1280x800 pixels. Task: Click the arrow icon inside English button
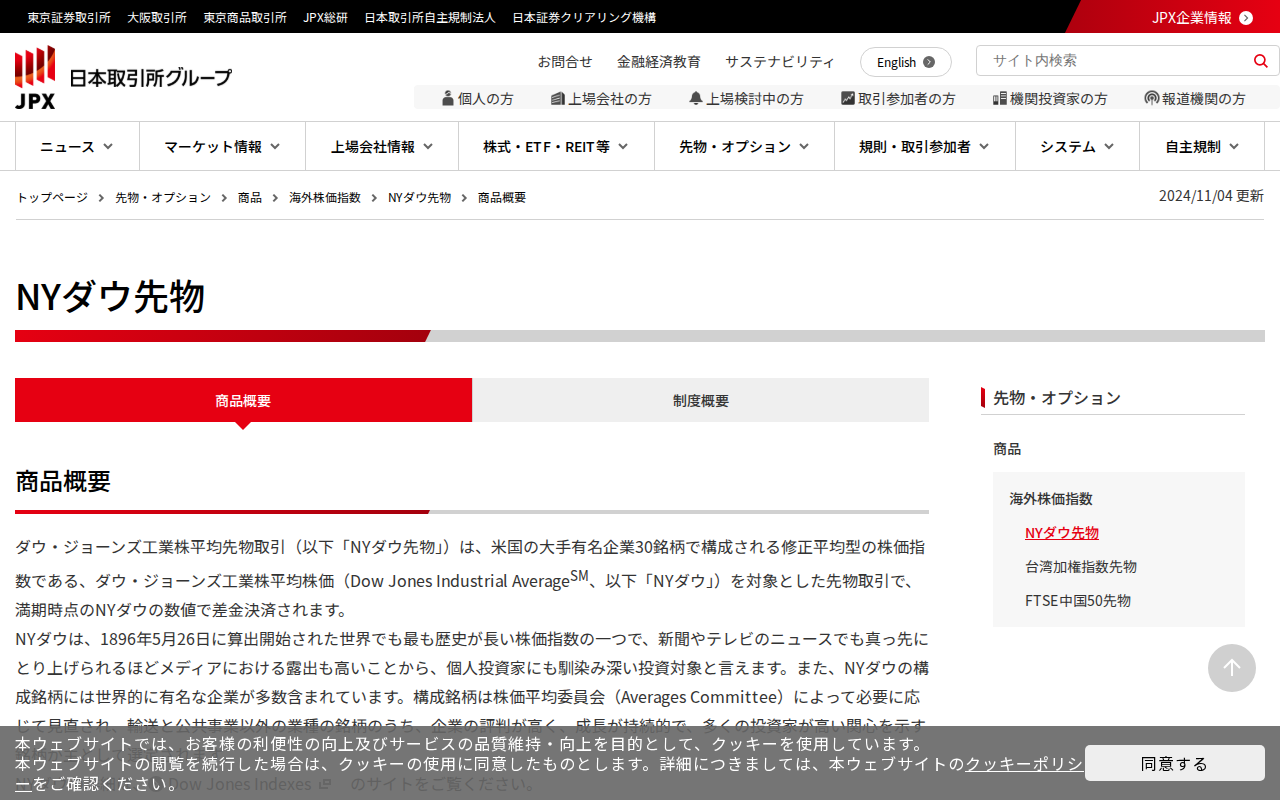click(929, 62)
